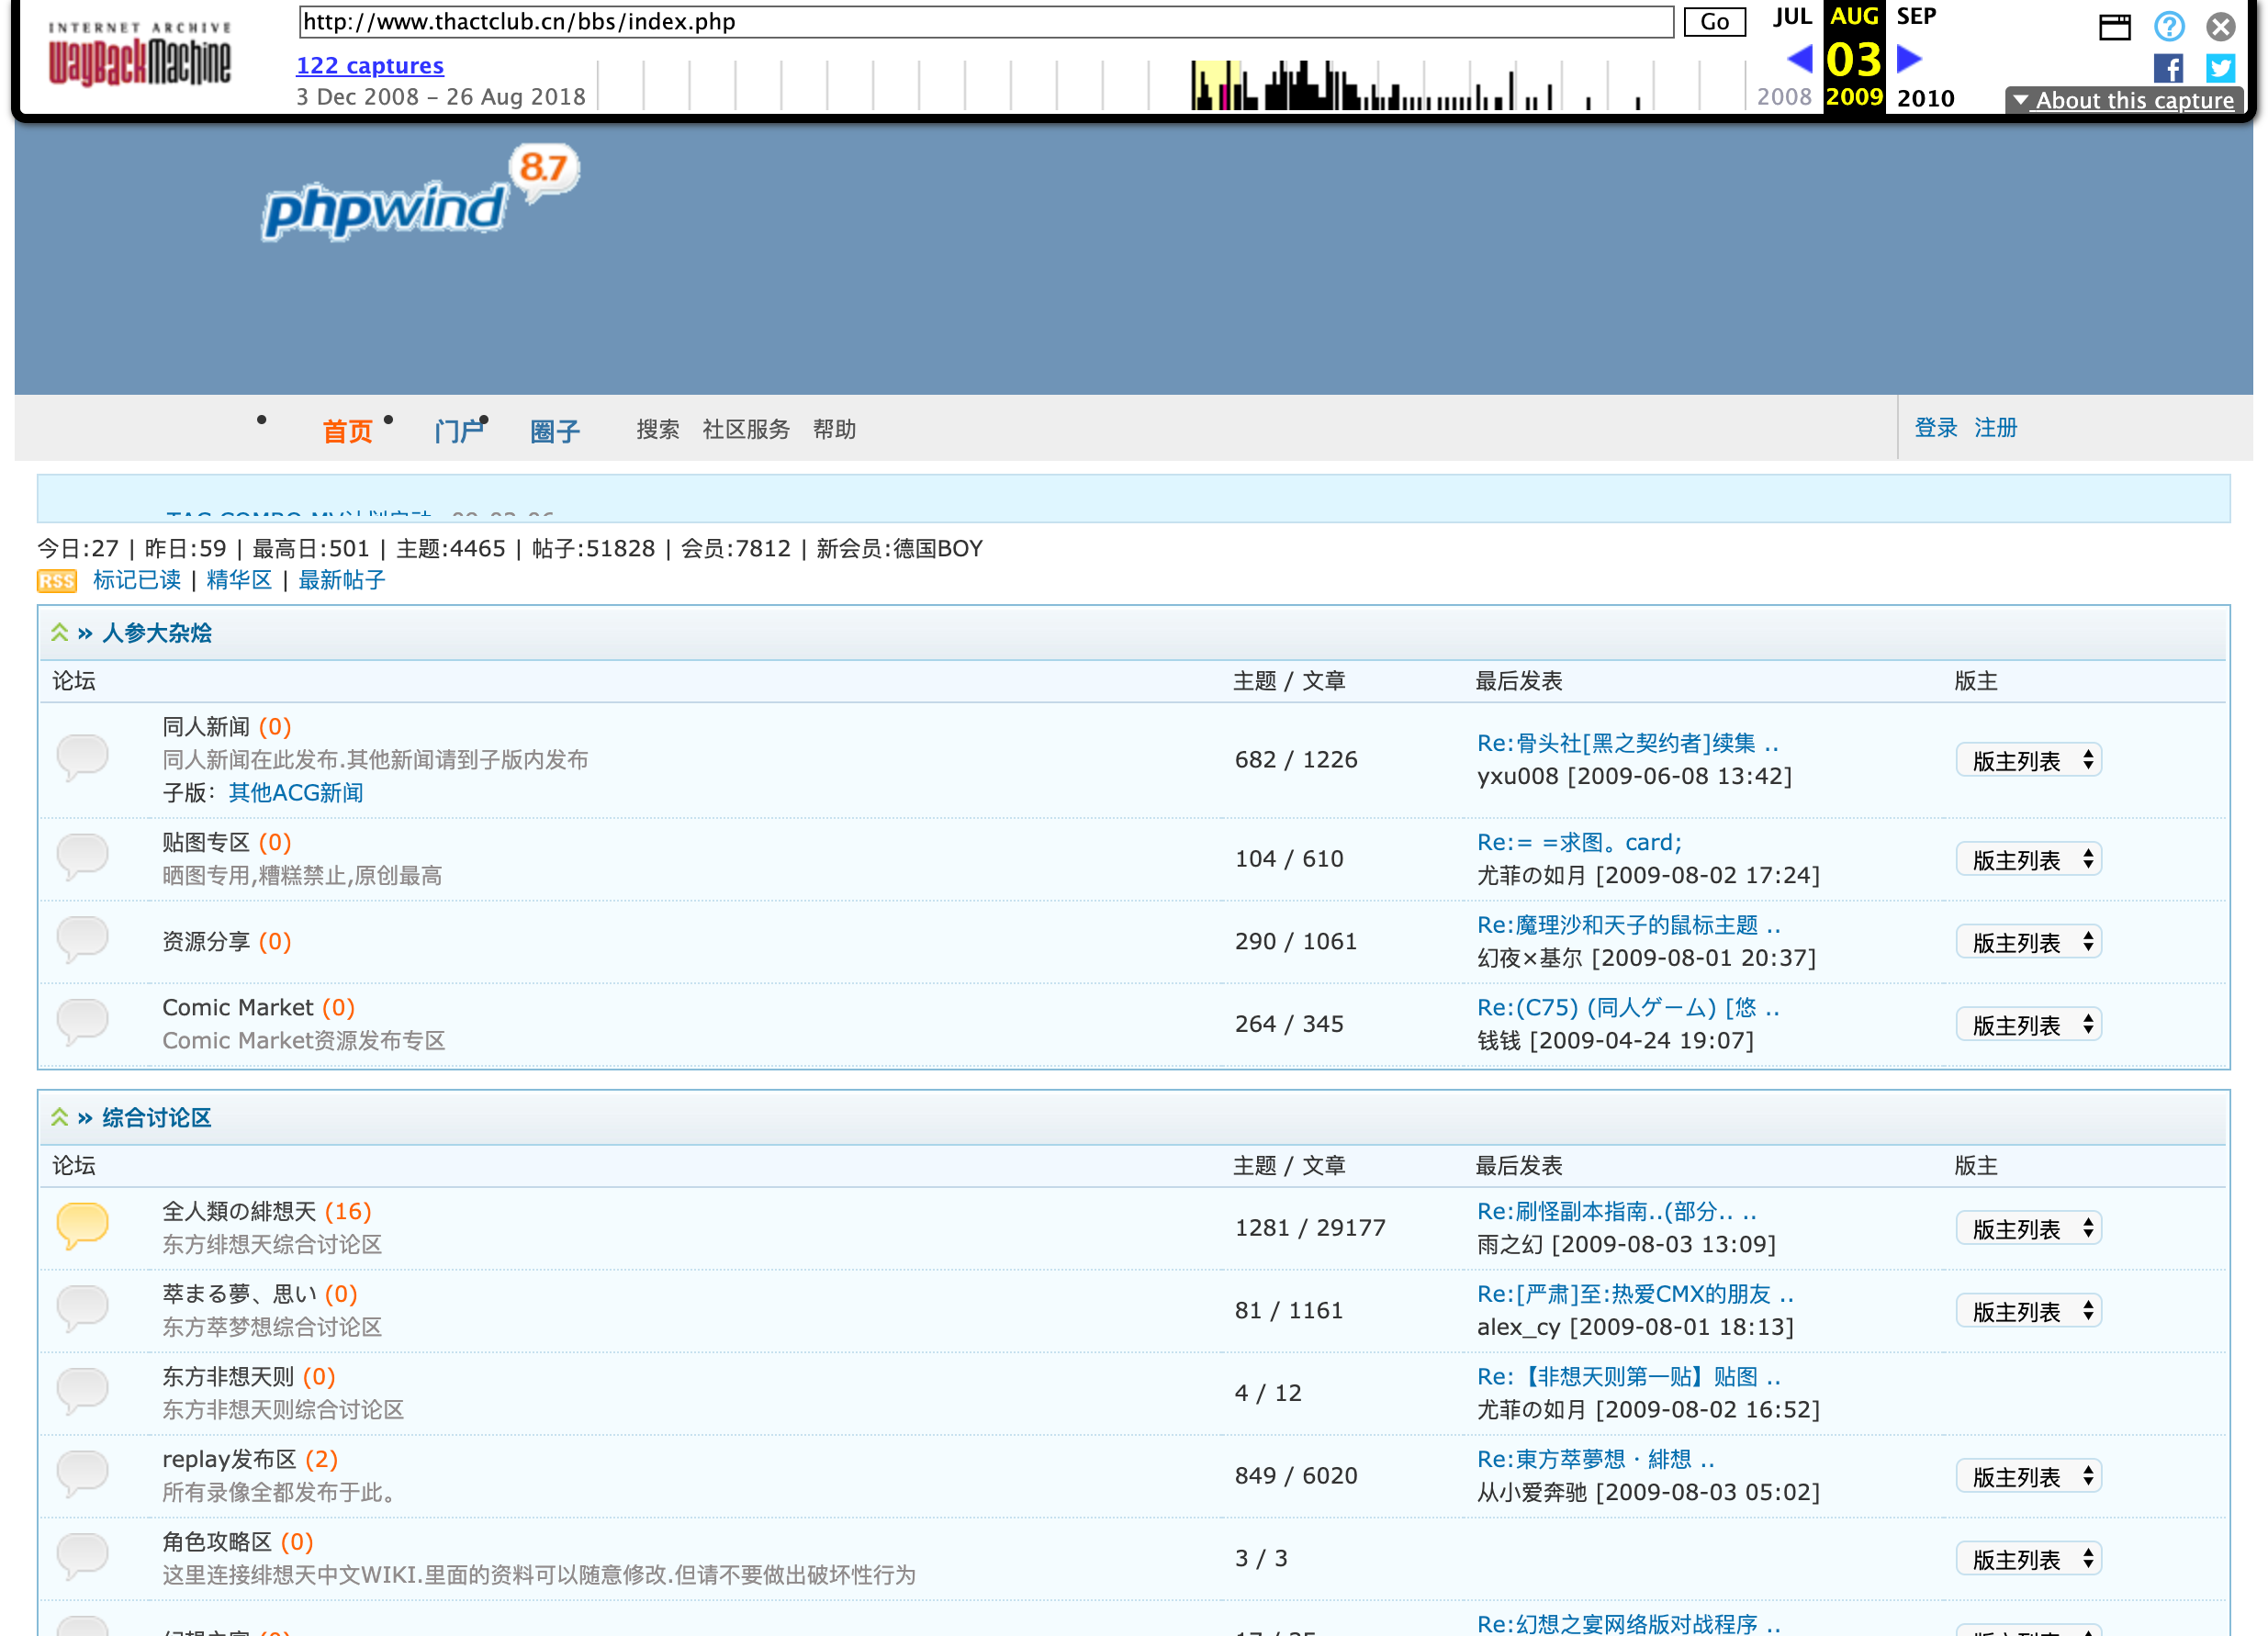2268x1636 pixels.
Task: Click the phpwind 8.7 logo
Action: click(x=421, y=193)
